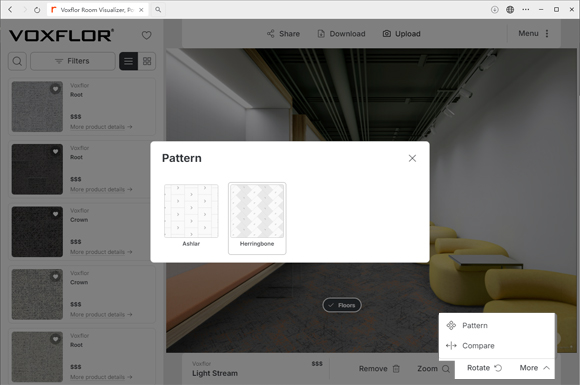Open the Filters panel
This screenshot has height=385, width=580.
72,61
